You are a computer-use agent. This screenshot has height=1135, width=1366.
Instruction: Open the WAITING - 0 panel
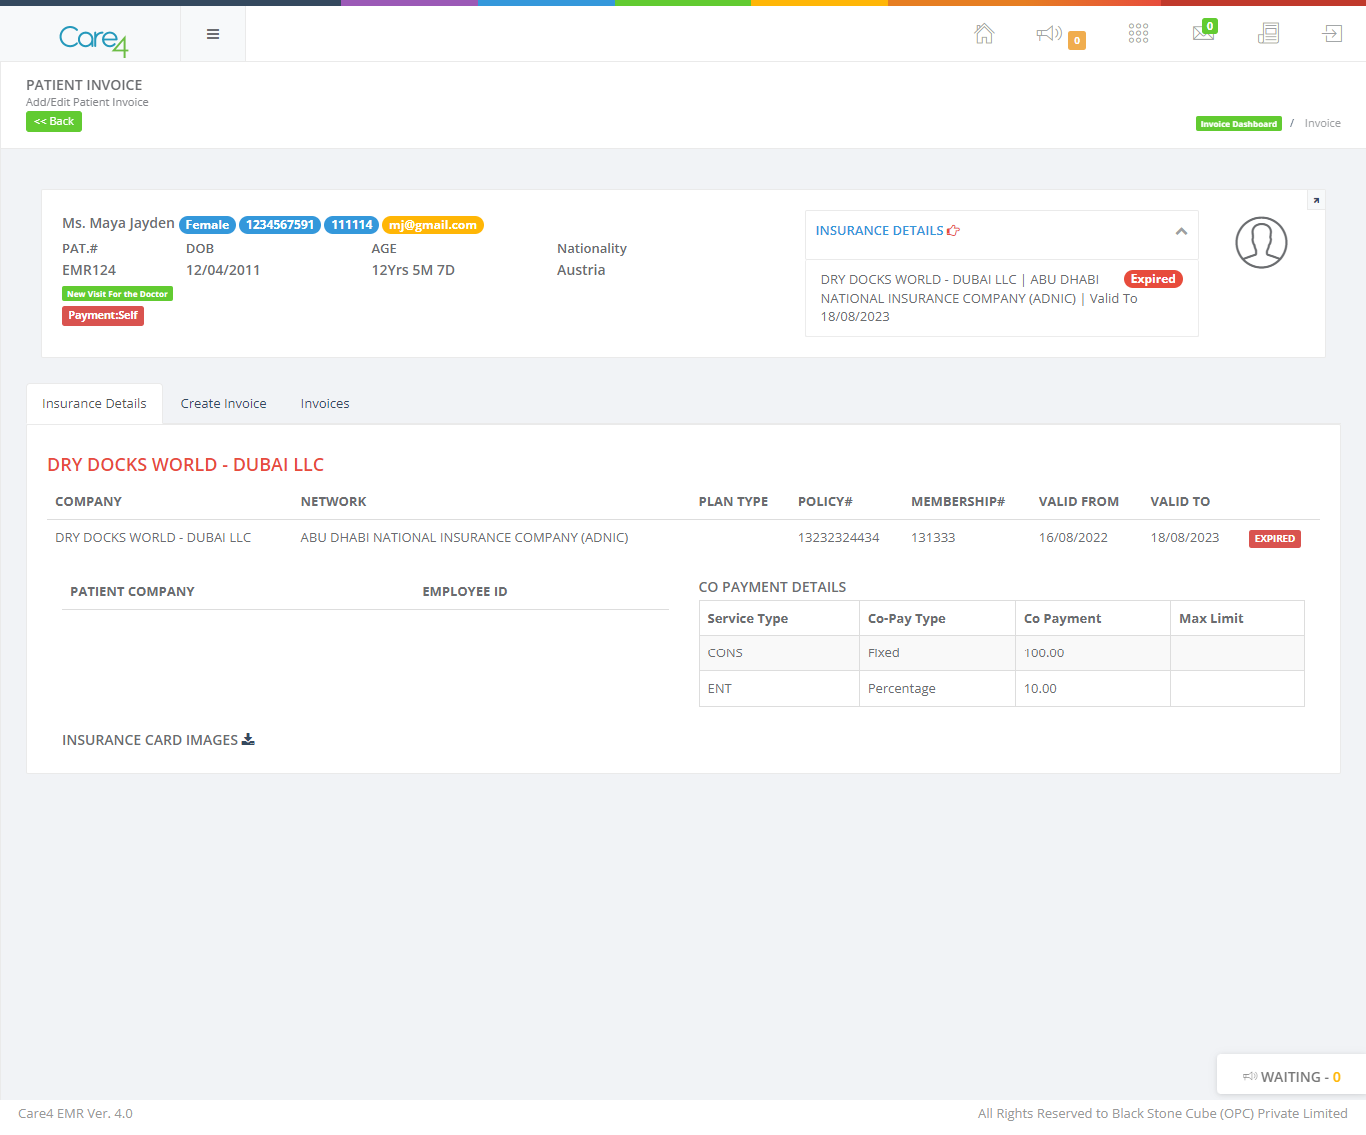(x=1291, y=1077)
